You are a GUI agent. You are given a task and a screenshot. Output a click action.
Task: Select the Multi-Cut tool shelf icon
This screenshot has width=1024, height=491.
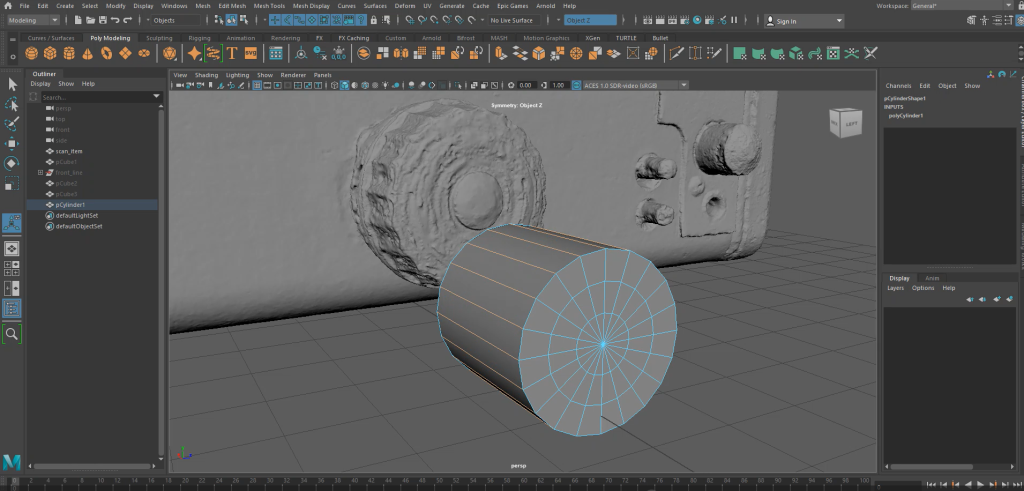677,53
